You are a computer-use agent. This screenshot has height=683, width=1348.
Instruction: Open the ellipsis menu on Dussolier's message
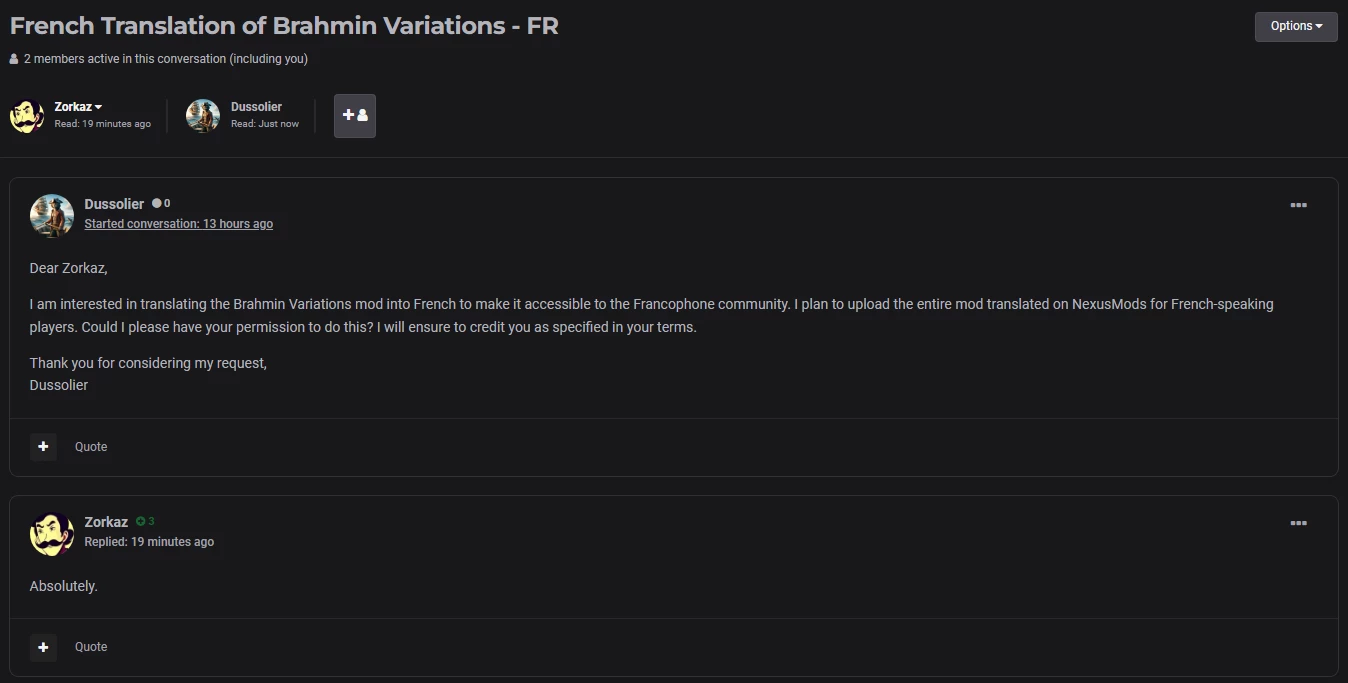tap(1298, 205)
